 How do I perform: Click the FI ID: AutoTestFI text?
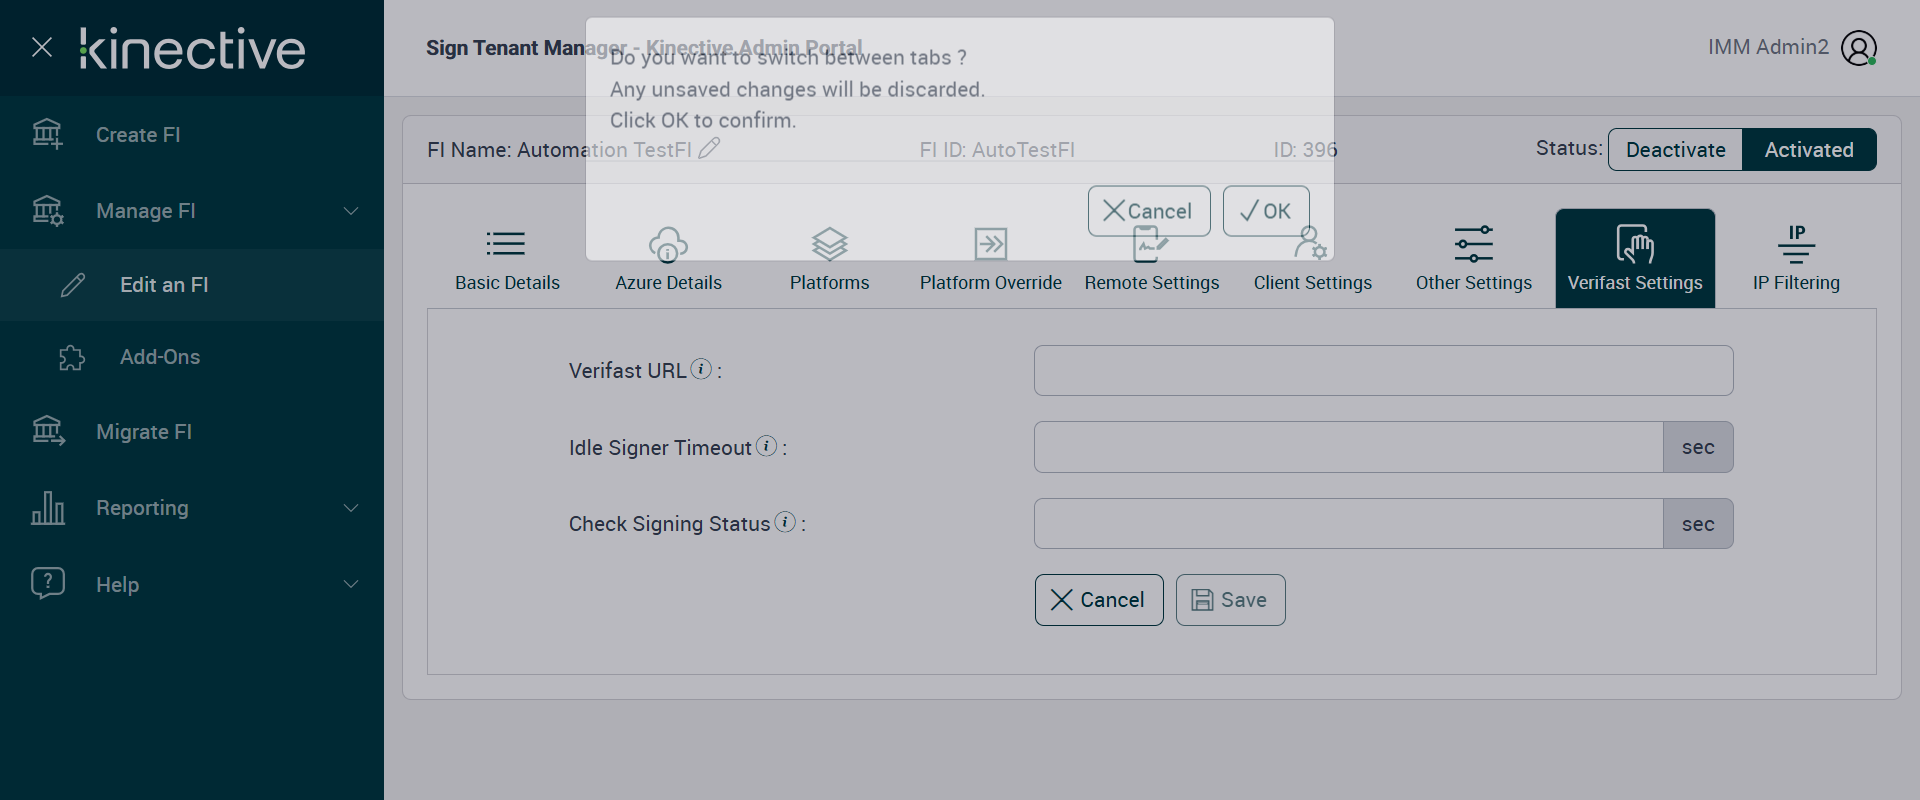click(997, 150)
